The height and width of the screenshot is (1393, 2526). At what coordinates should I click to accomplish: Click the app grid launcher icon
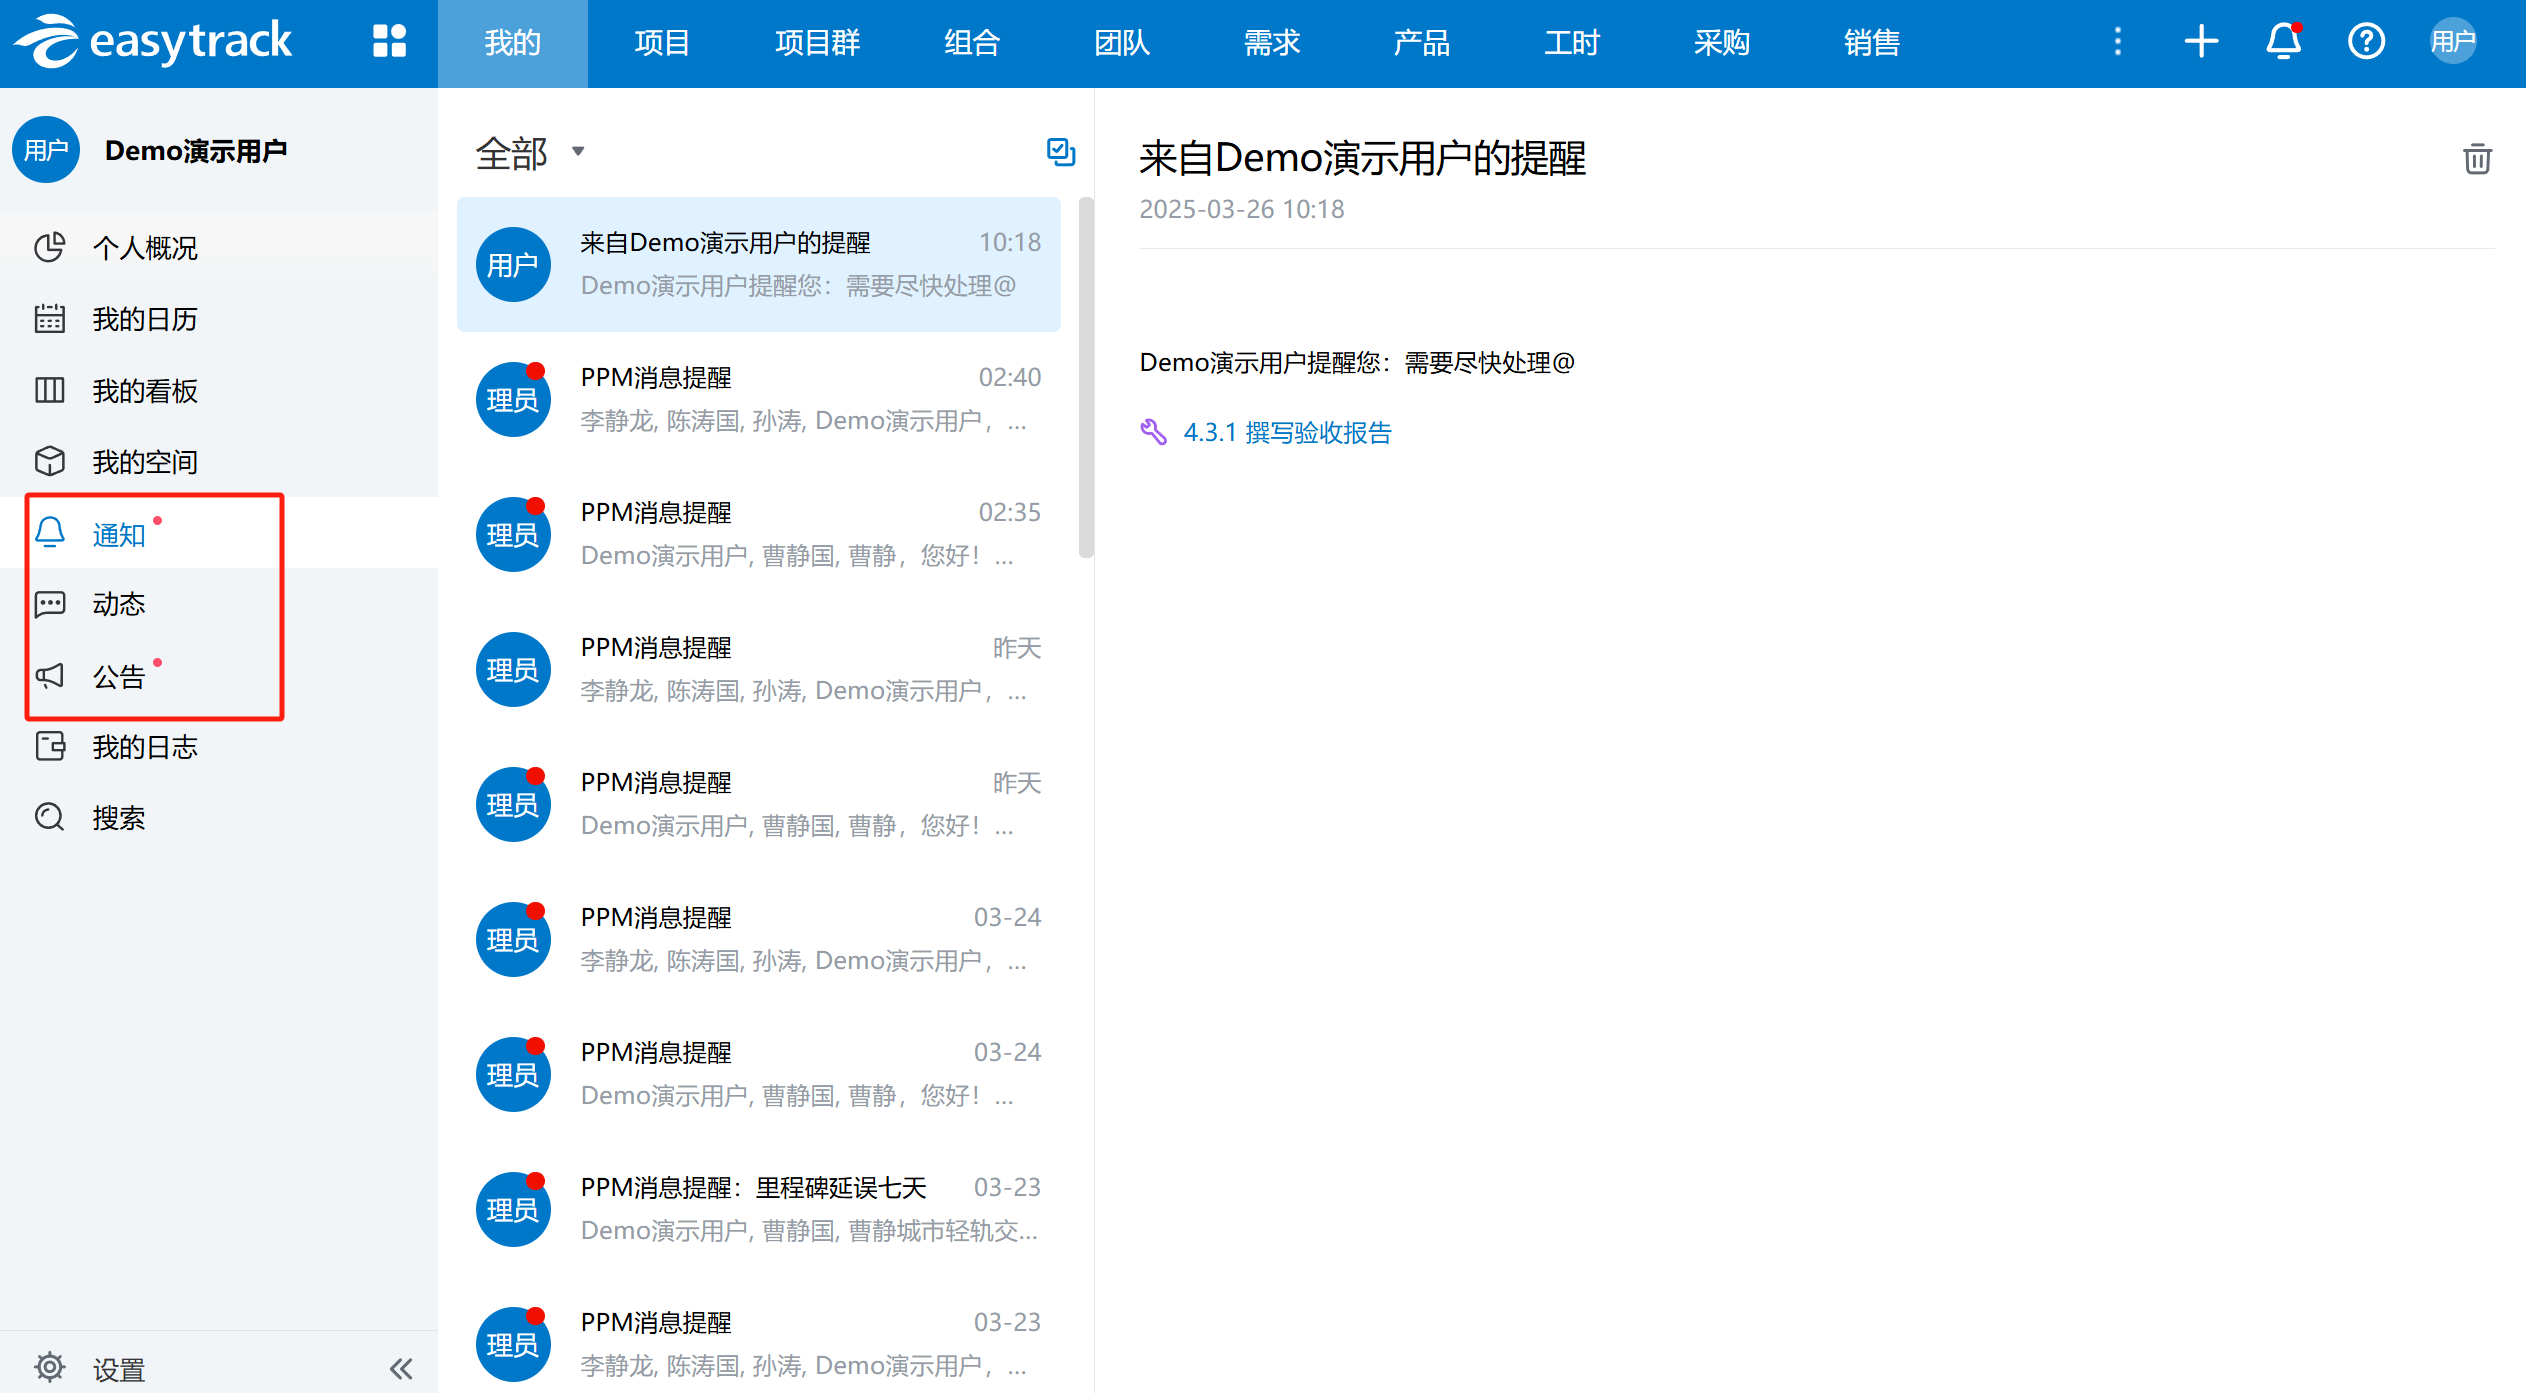[389, 42]
